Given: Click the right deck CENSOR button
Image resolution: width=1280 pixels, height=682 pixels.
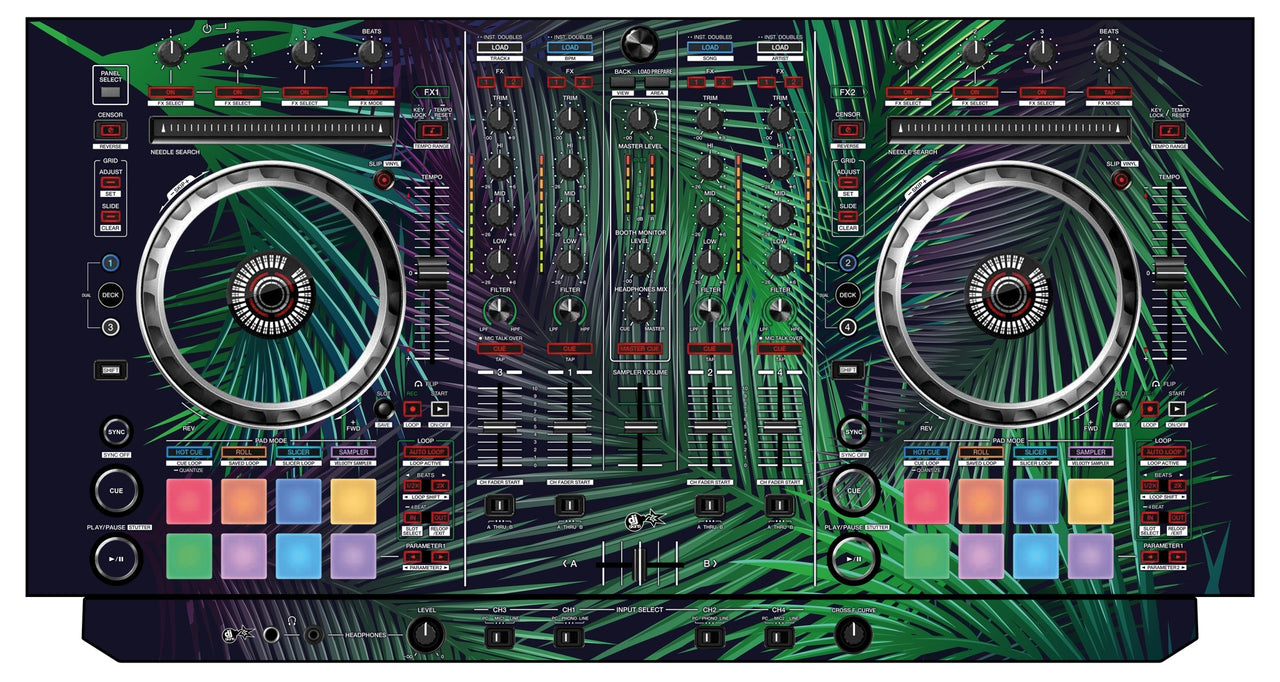Looking at the screenshot, I should pyautogui.click(x=848, y=129).
